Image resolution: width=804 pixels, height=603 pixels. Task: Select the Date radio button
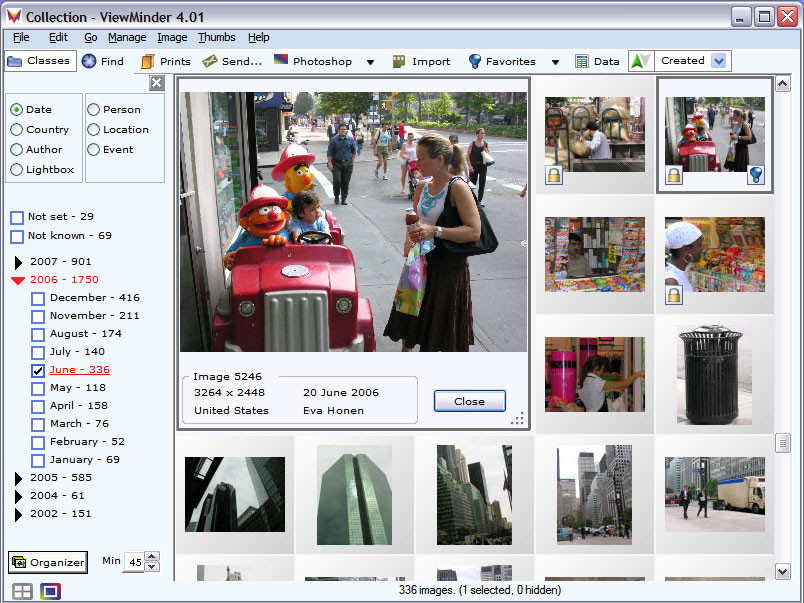[x=16, y=110]
